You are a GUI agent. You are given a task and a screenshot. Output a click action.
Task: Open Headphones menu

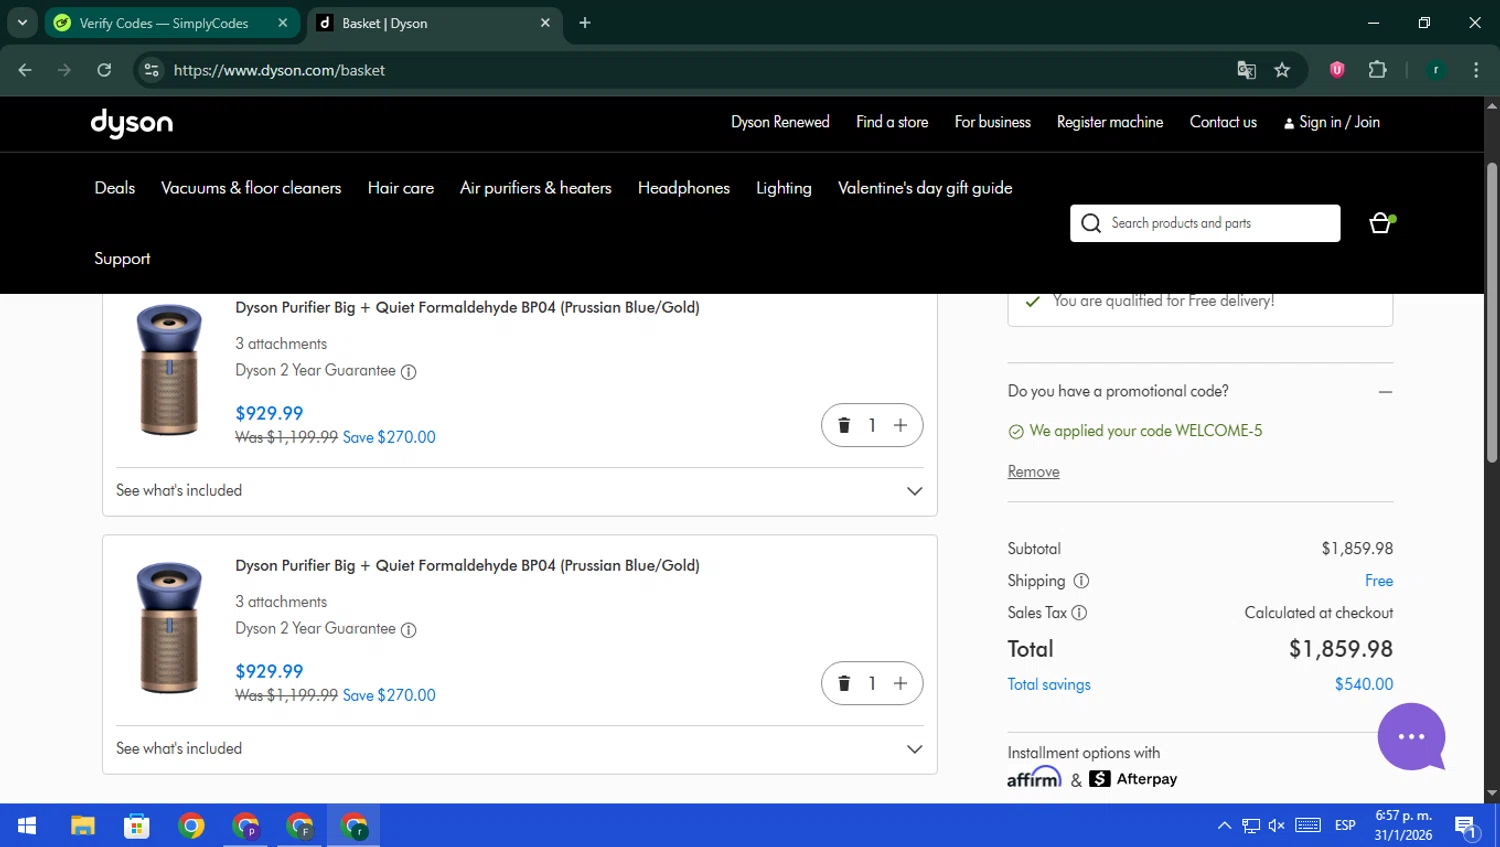684,188
